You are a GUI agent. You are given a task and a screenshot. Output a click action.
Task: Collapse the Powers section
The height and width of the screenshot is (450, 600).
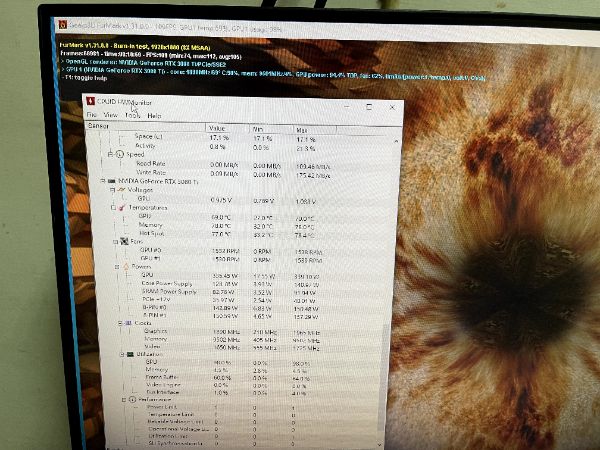117,267
